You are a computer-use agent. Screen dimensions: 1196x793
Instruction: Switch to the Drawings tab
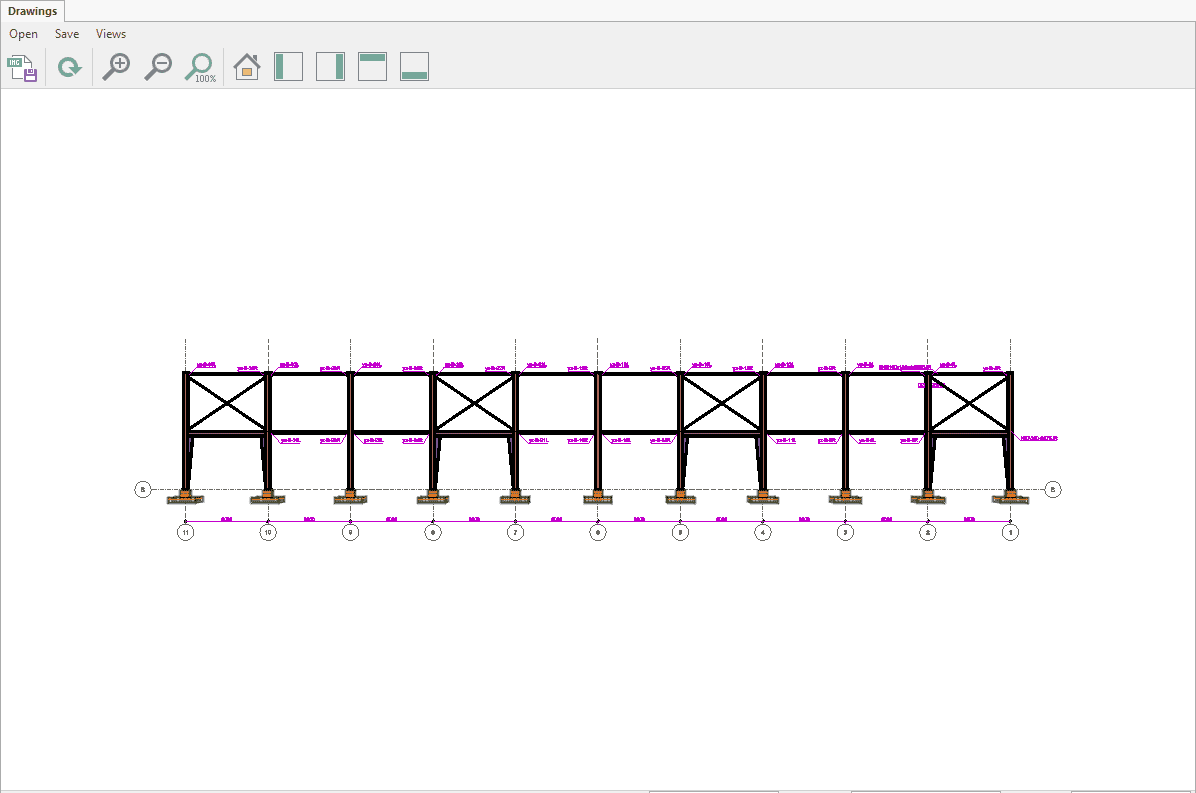tap(33, 11)
